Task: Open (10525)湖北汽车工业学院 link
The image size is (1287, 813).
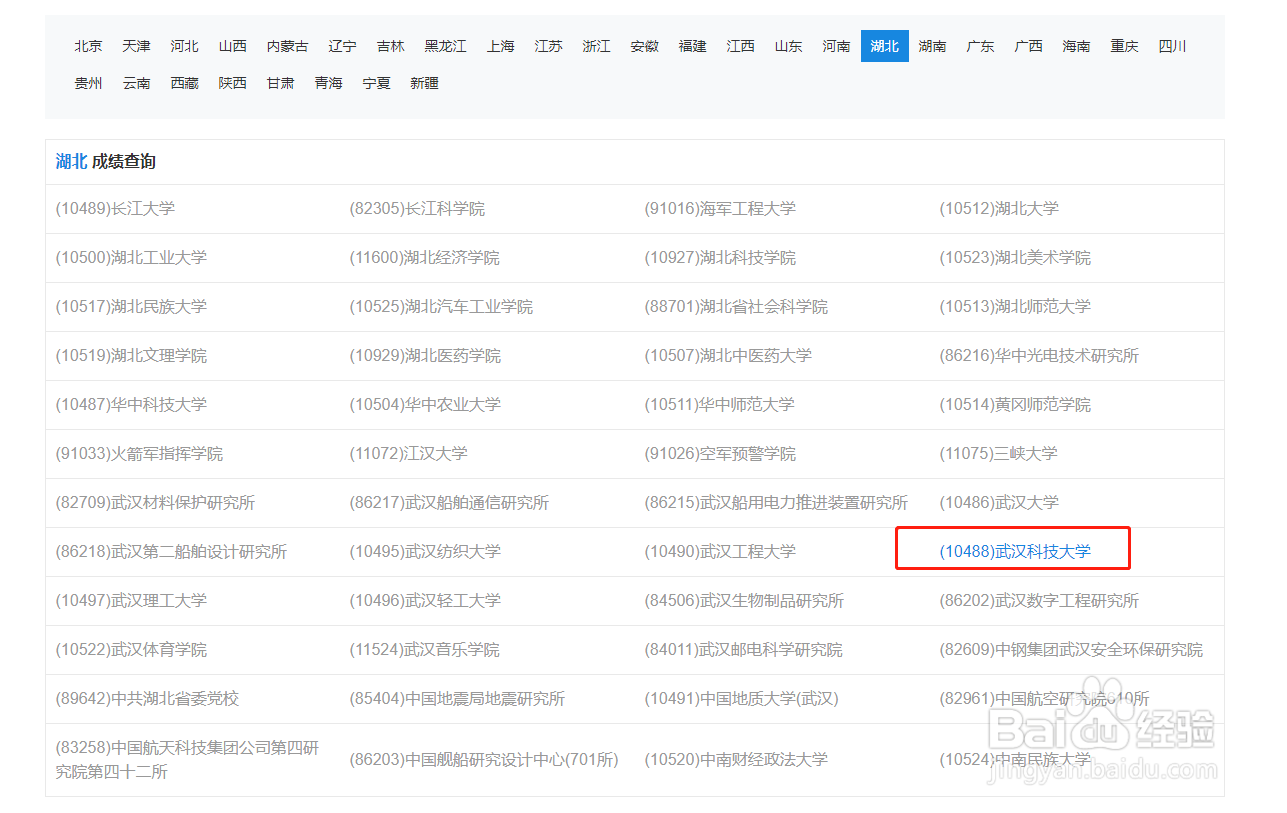Action: click(441, 307)
